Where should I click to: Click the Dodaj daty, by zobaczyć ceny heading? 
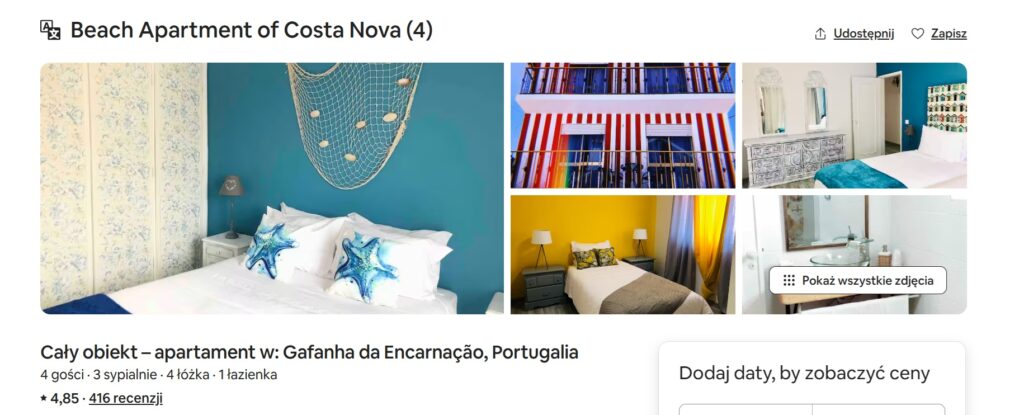(x=804, y=373)
